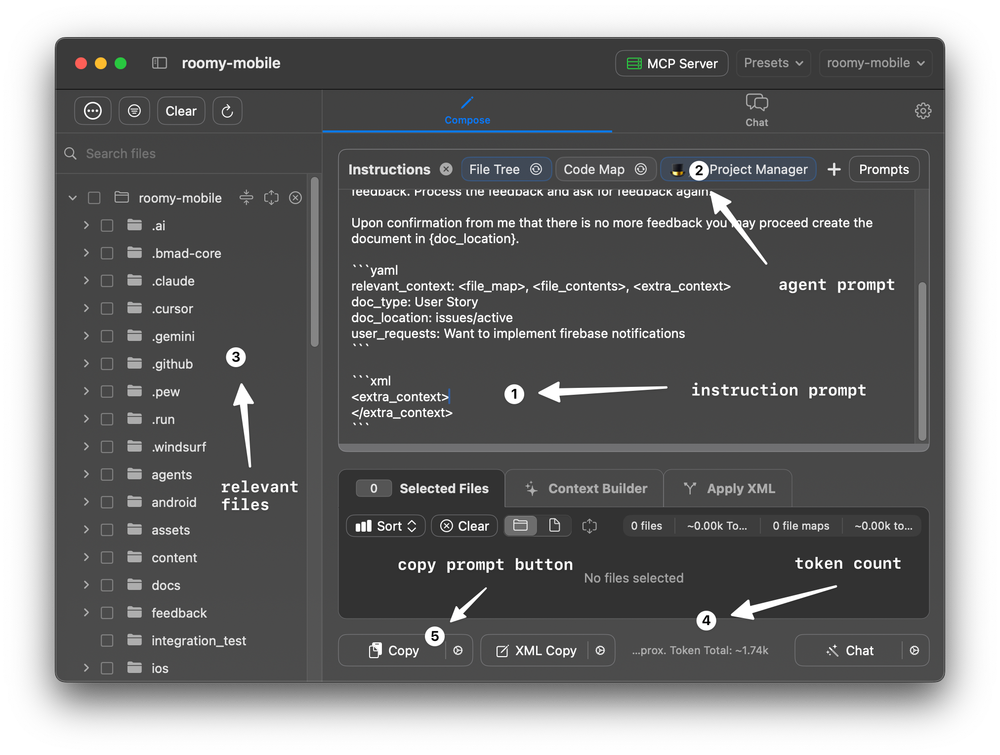Select the .claude folder checkbox
The width and height of the screenshot is (1000, 755).
[x=107, y=281]
